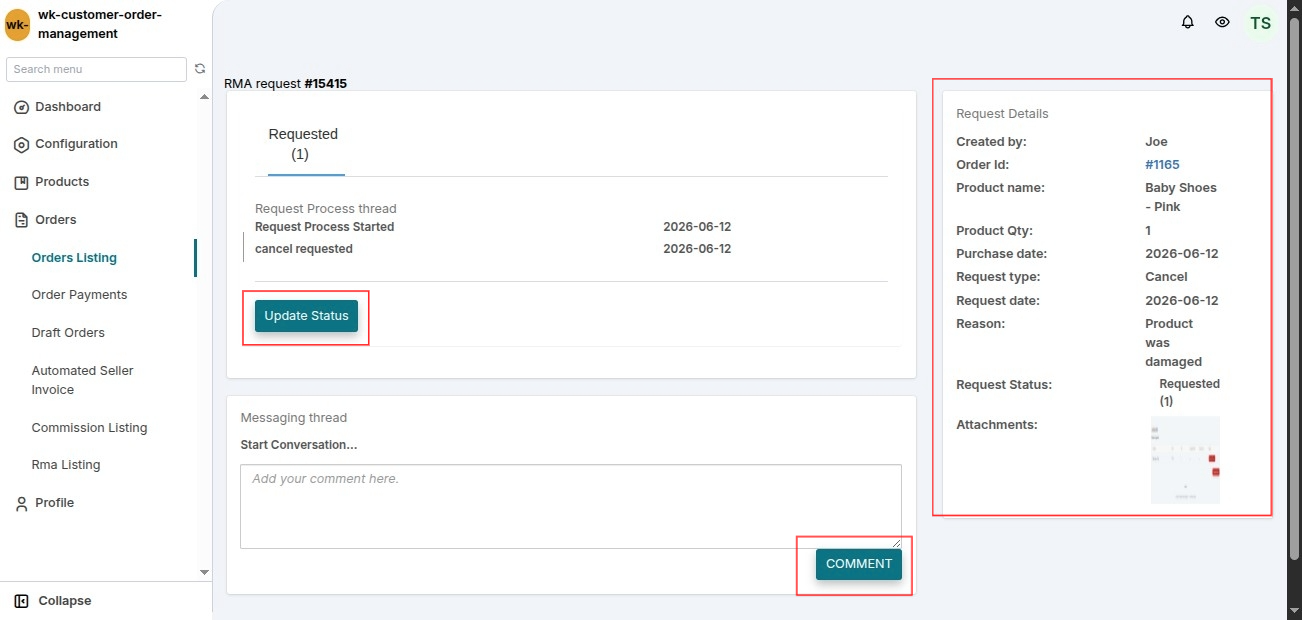Select the Requested (1) tab
Viewport: 1302px width, 620px height.
tap(303, 144)
